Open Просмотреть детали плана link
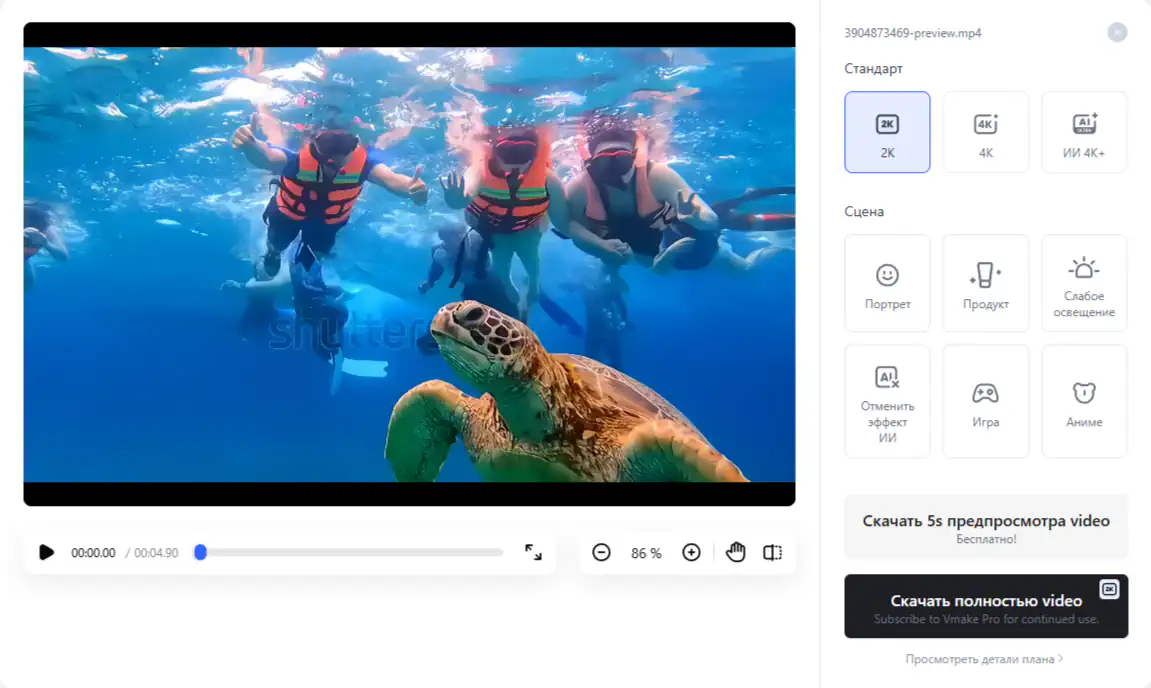The height and width of the screenshot is (688, 1151). (x=984, y=659)
